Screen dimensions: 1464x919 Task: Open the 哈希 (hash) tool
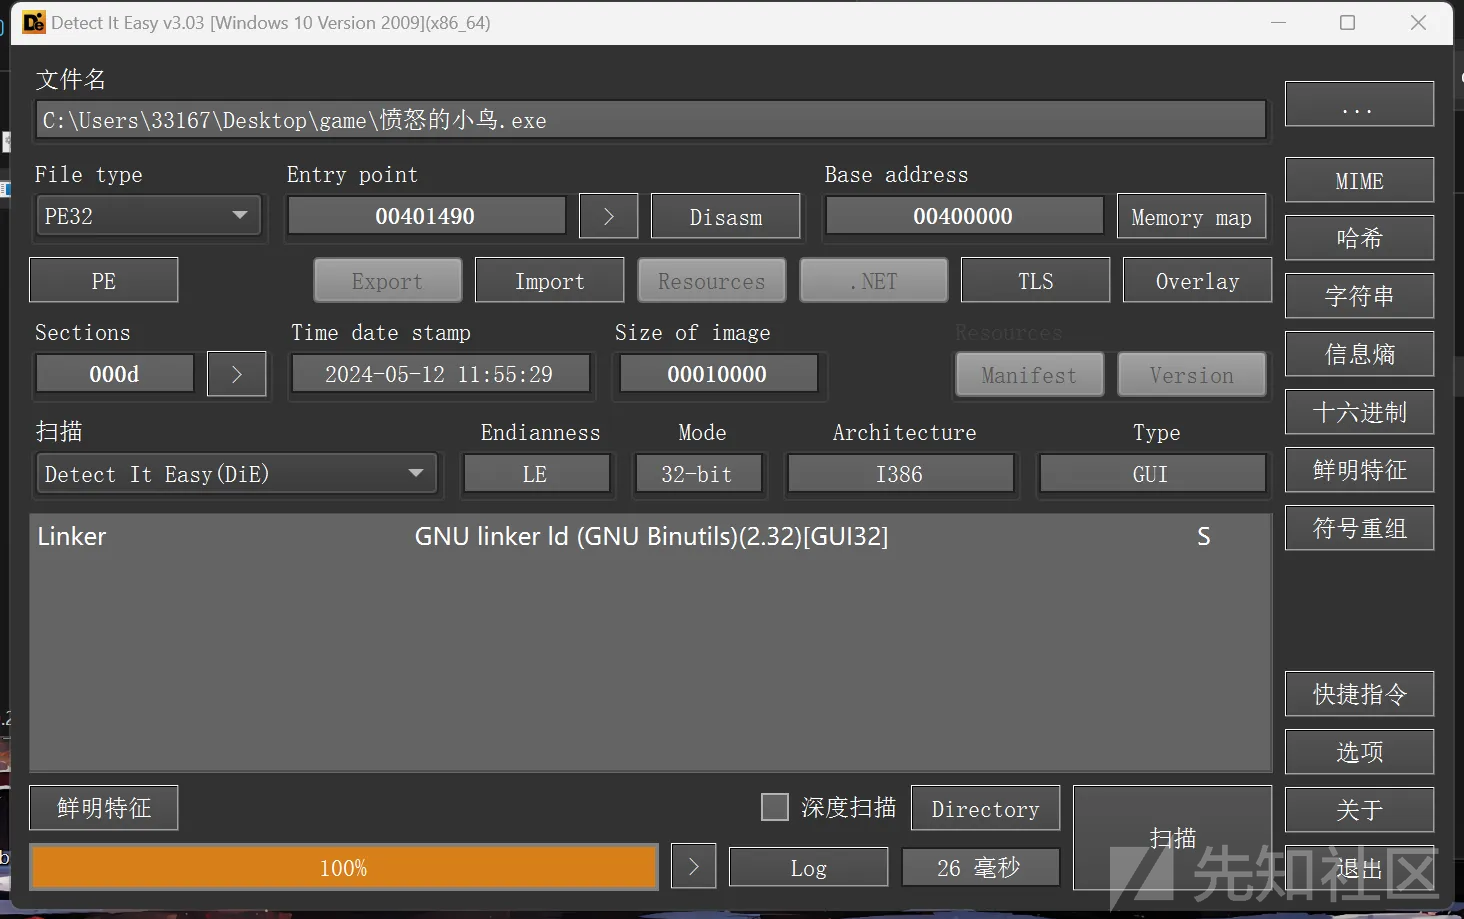(1359, 239)
